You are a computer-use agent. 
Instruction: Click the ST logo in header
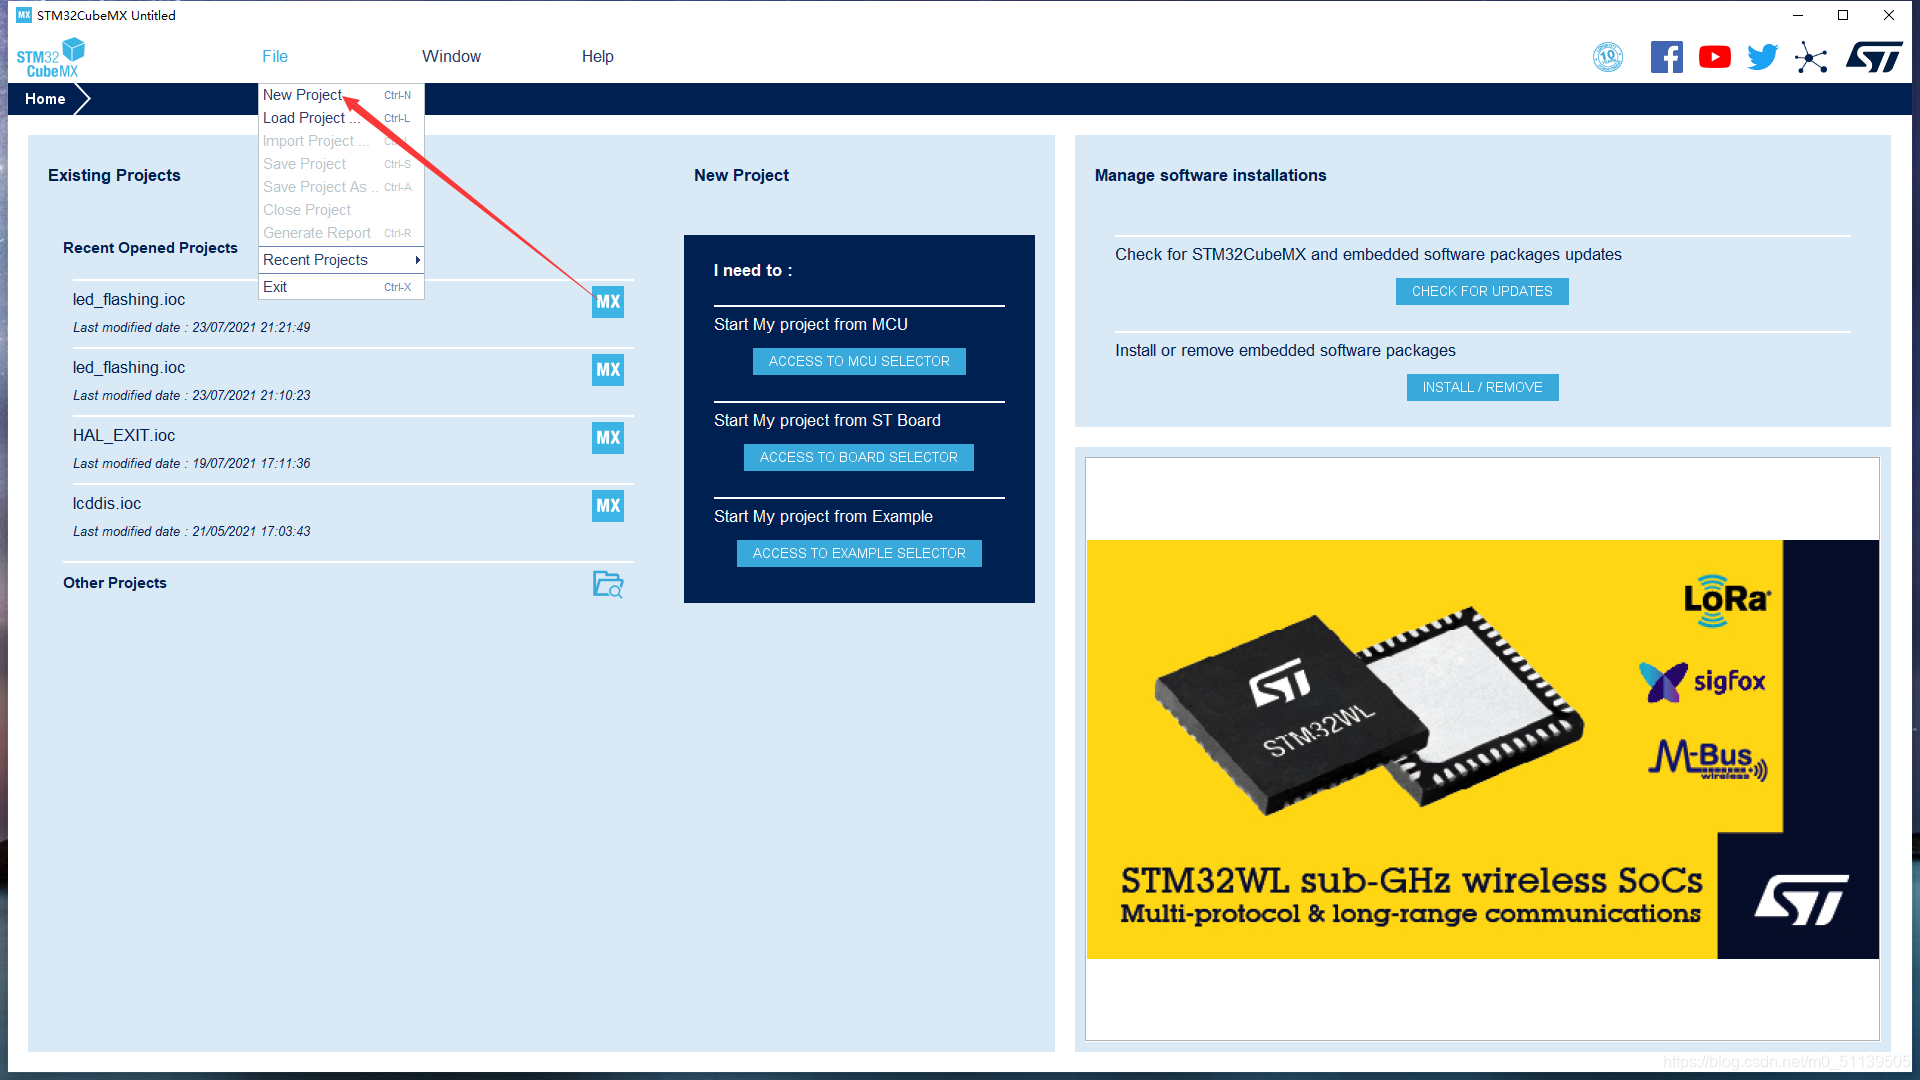1873,57
